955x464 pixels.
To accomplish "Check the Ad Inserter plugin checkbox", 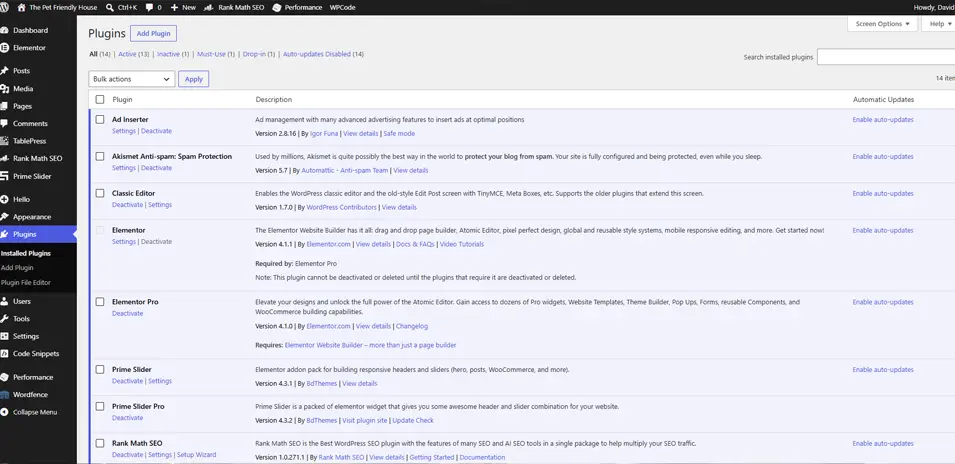I will (x=100, y=119).
